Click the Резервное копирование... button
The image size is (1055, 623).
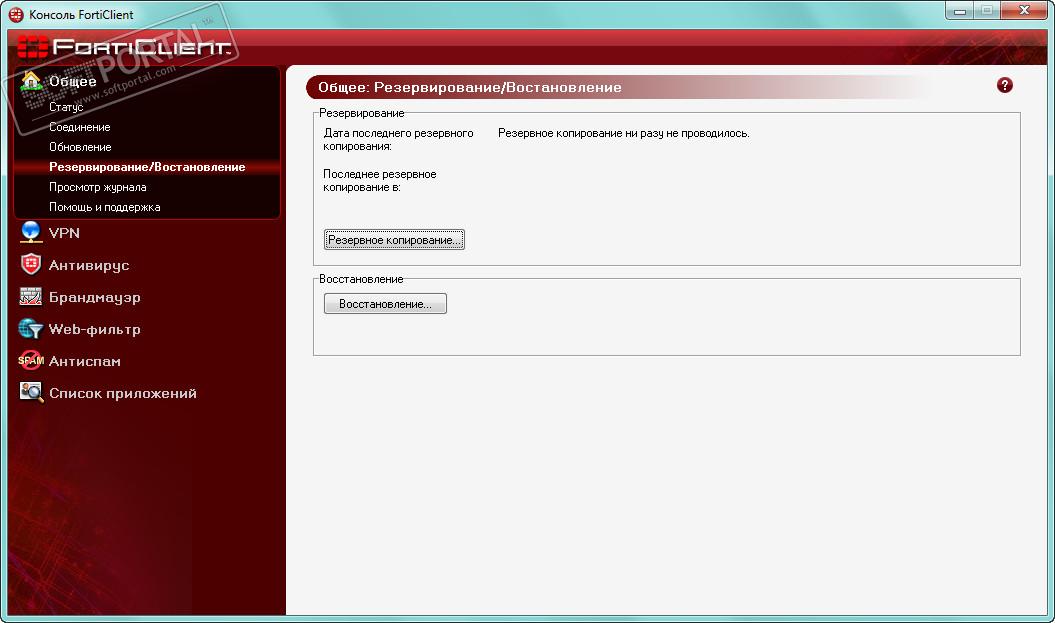(x=394, y=240)
